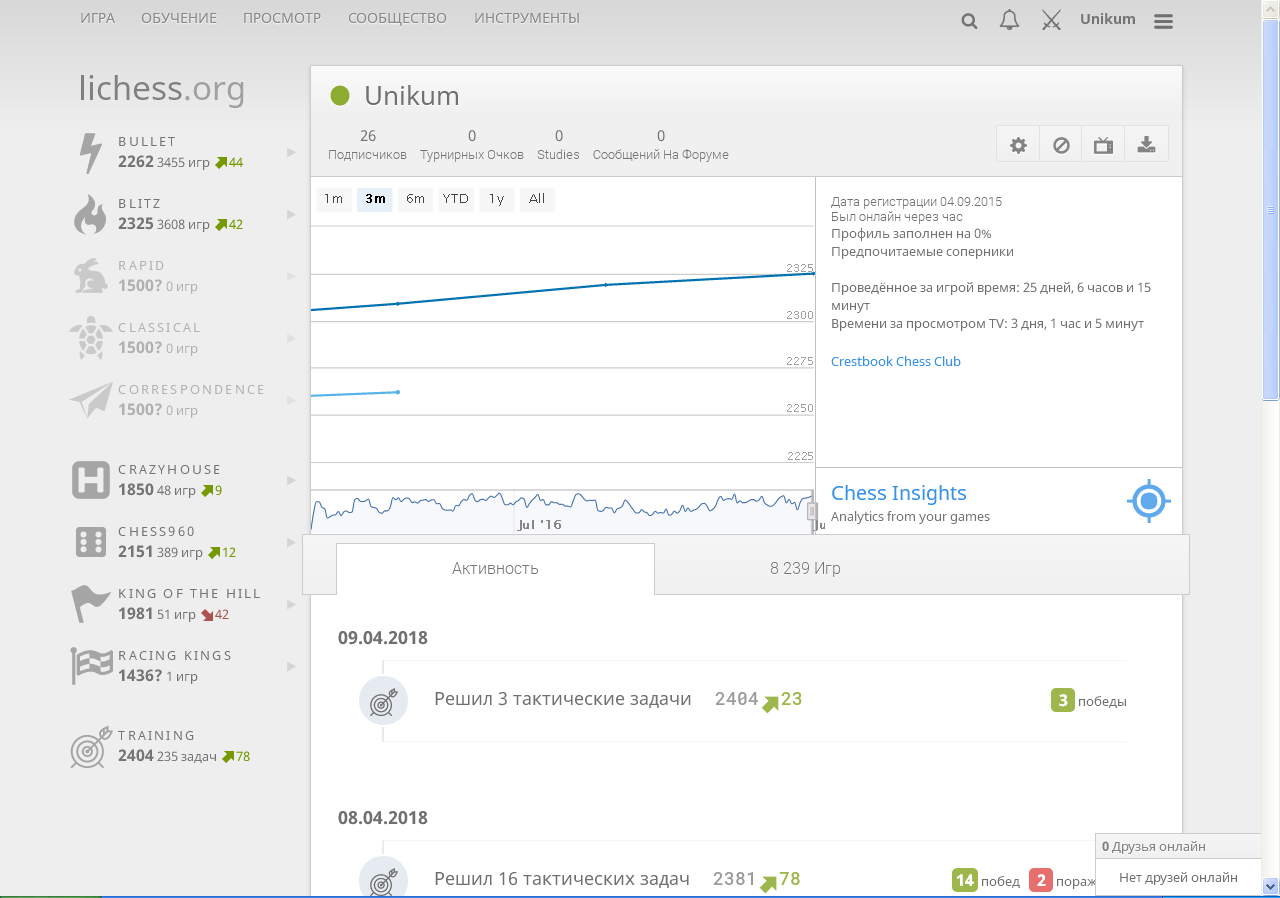Open notifications bell icon
The width and height of the screenshot is (1280, 898).
click(1010, 20)
